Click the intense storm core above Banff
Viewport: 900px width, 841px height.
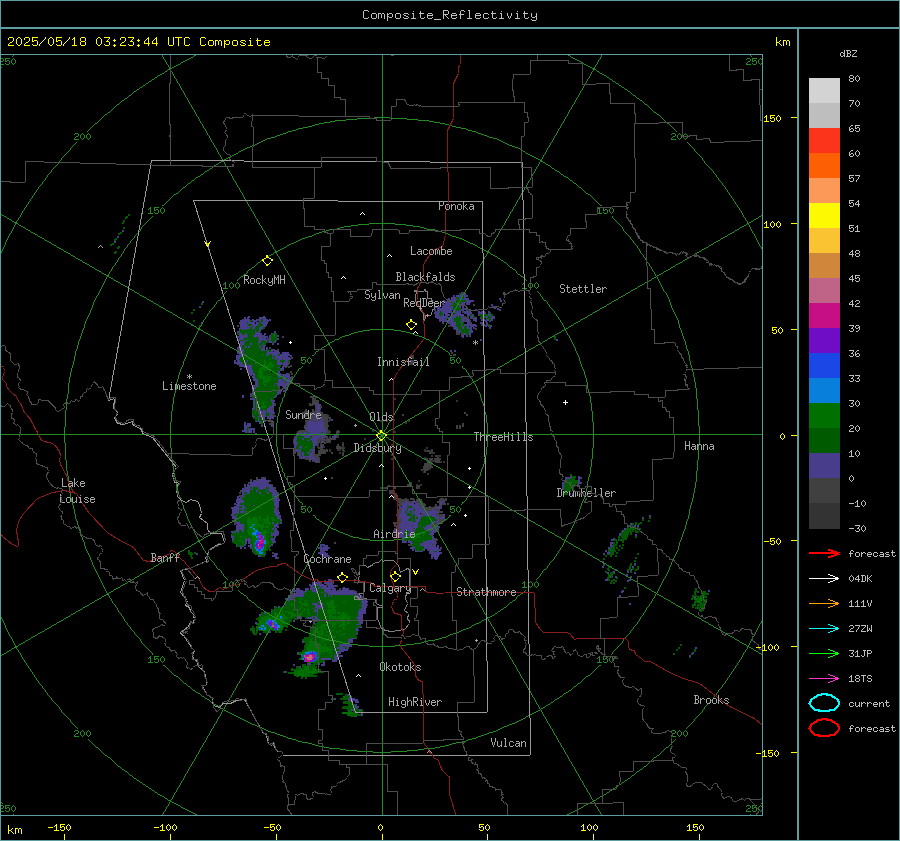click(x=259, y=540)
